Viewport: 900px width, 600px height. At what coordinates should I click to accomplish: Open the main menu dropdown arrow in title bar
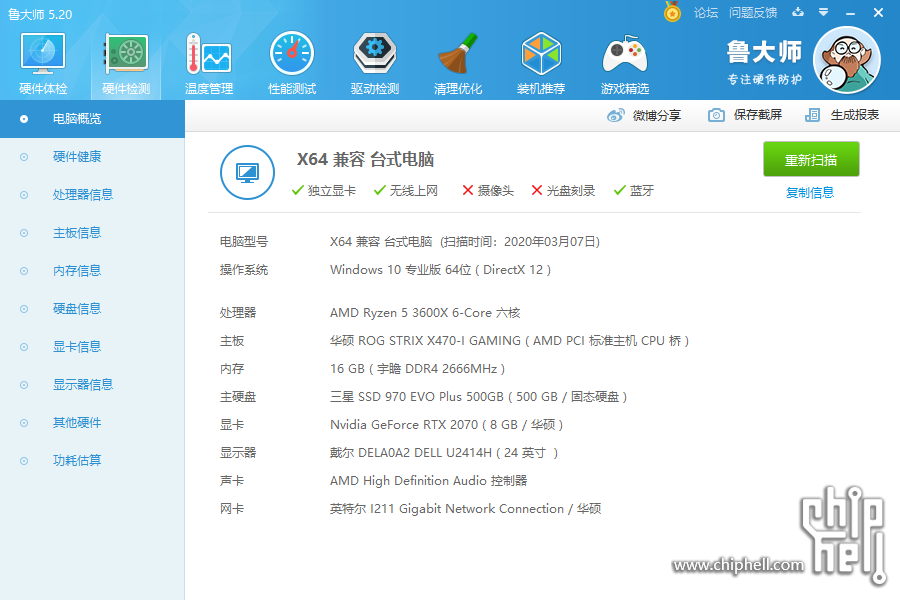[x=823, y=13]
